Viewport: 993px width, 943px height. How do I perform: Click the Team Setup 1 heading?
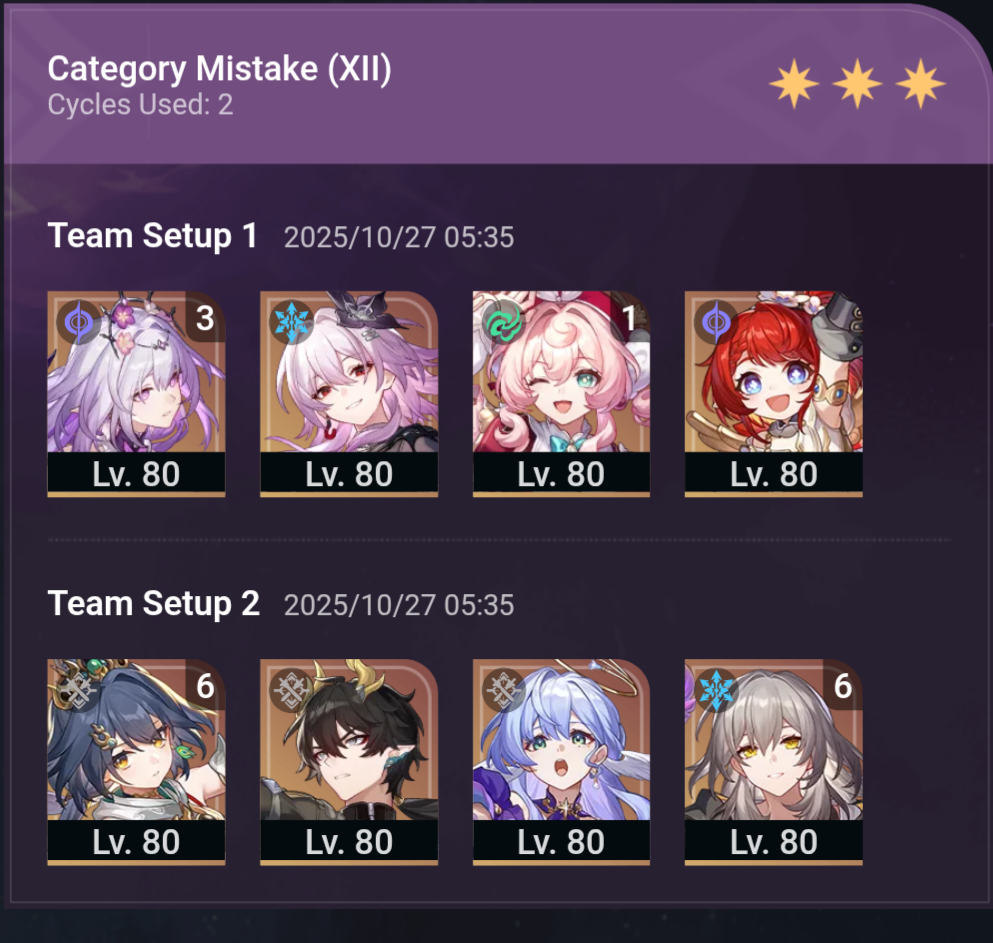pos(153,236)
